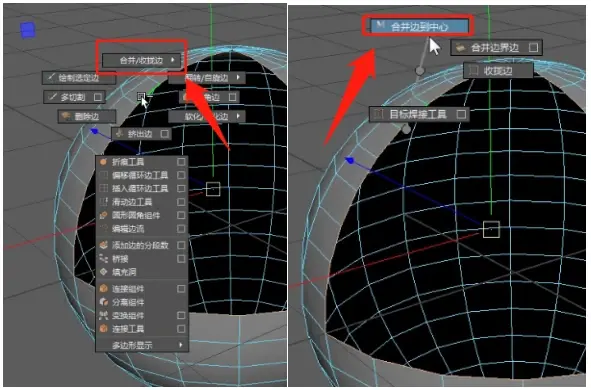The height and width of the screenshot is (390, 591).
Task: Click the 多切割 knife icon
Action: coord(53,97)
